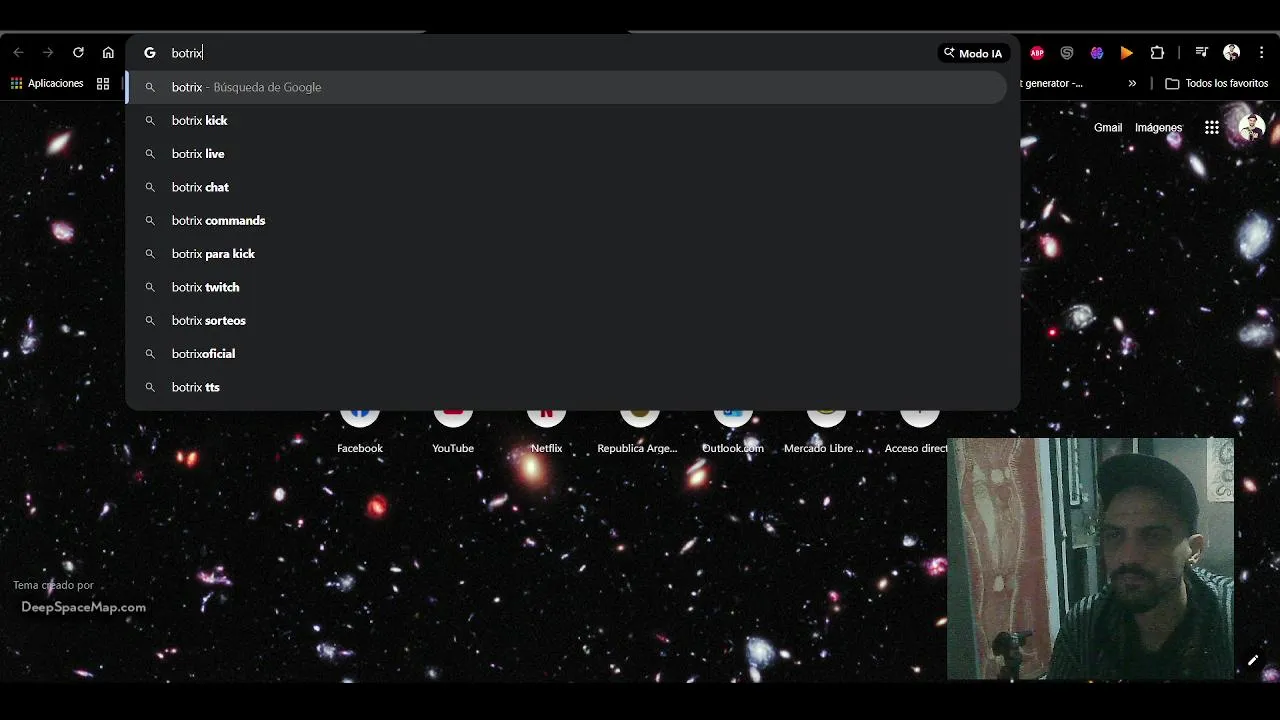
Task: Click search icon beside 'botrix kick'
Action: click(150, 120)
